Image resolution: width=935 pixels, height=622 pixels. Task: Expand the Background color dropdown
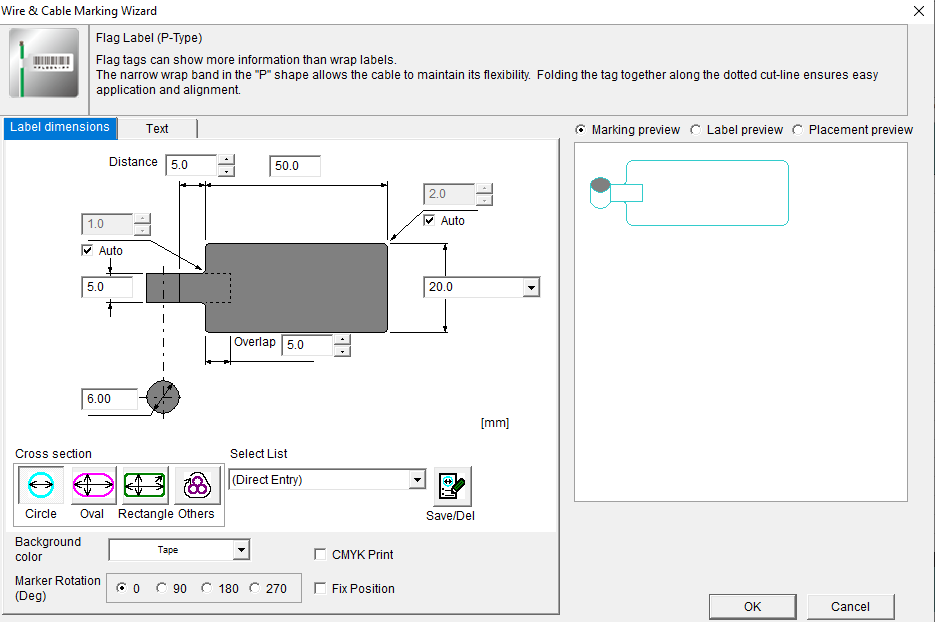point(240,550)
